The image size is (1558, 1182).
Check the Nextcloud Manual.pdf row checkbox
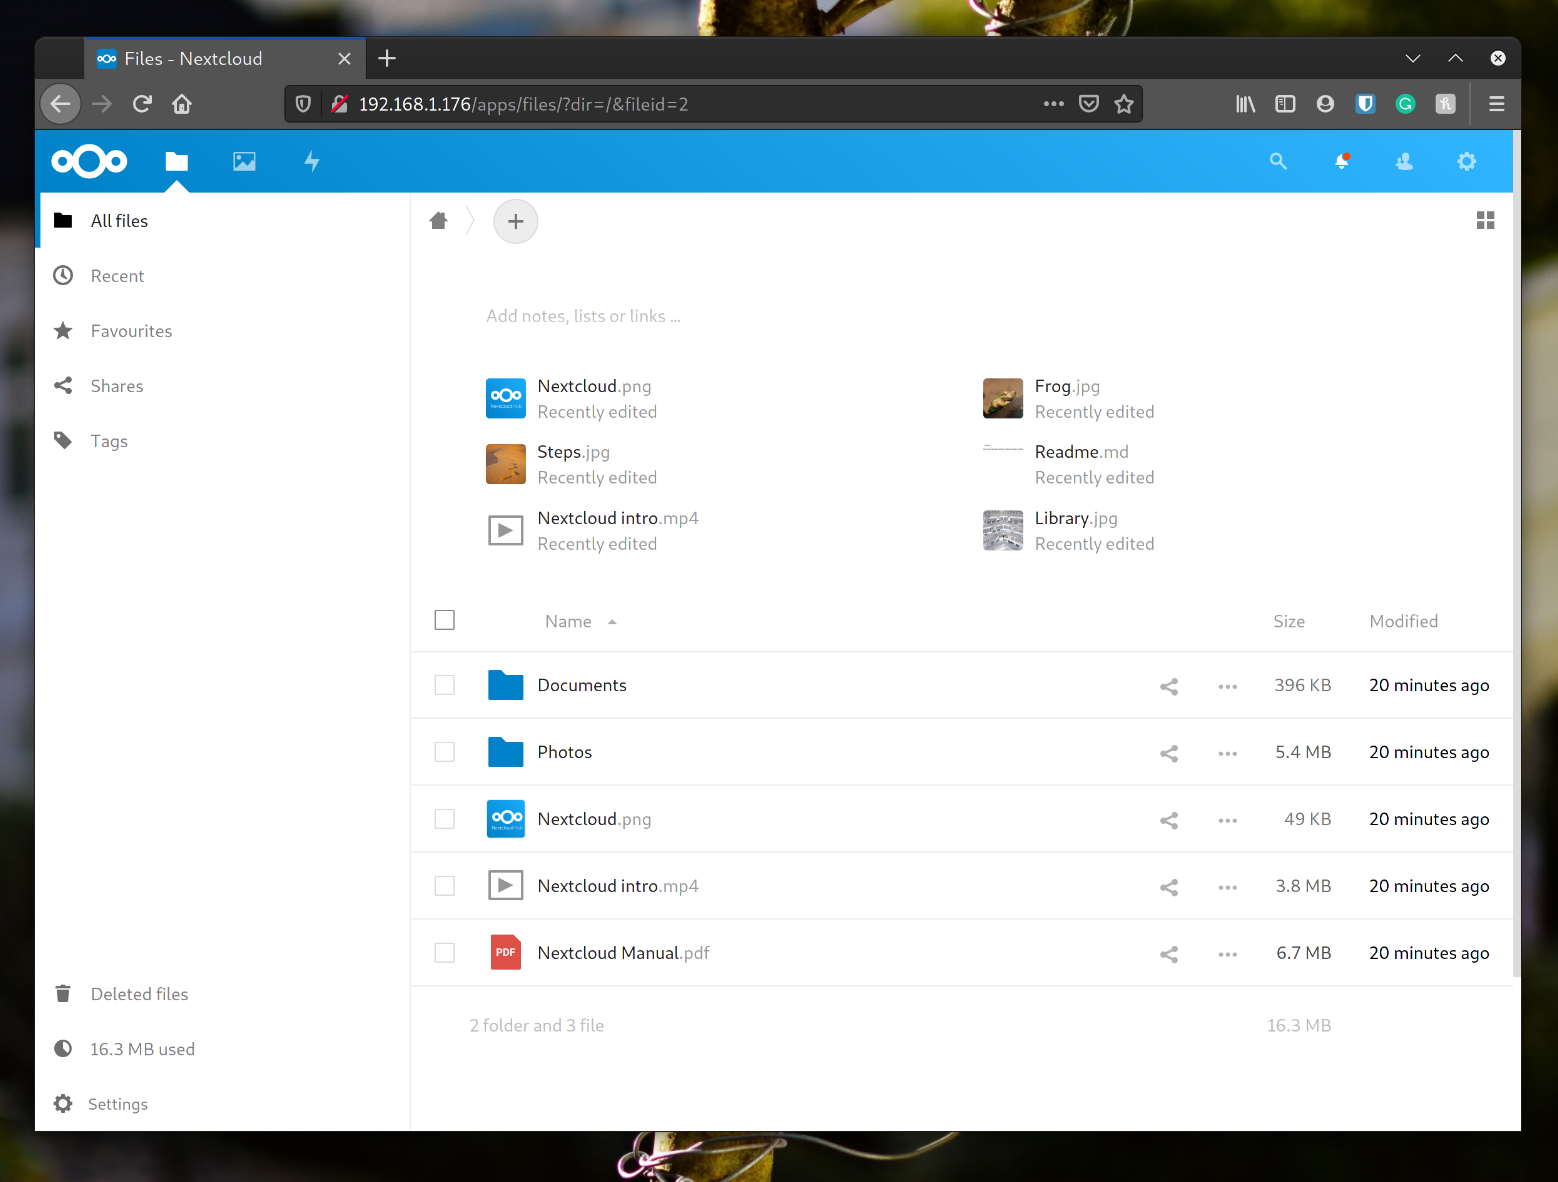click(445, 953)
